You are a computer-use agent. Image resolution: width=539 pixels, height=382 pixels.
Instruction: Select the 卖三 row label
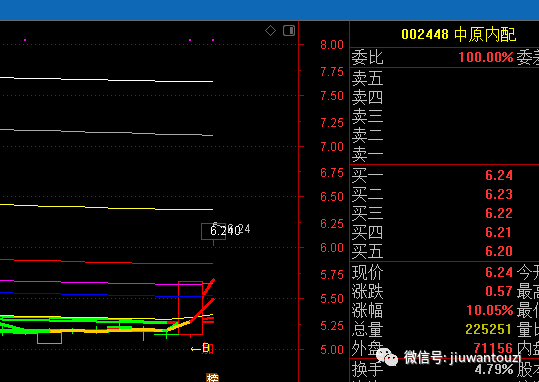pos(367,117)
